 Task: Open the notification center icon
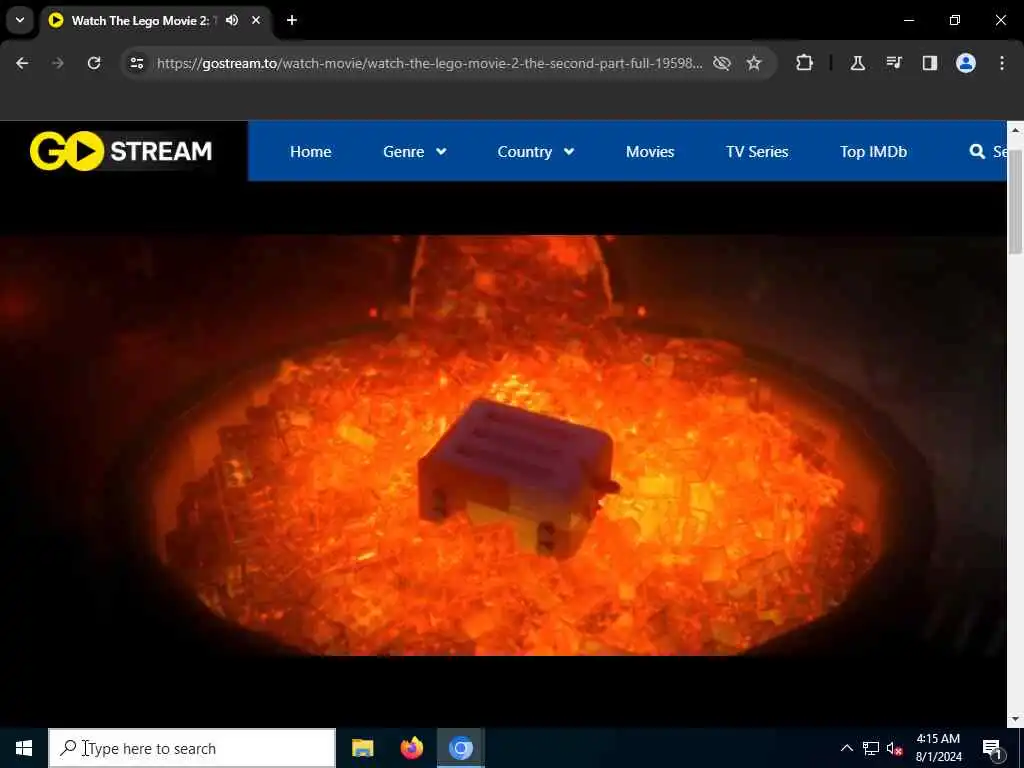point(992,748)
